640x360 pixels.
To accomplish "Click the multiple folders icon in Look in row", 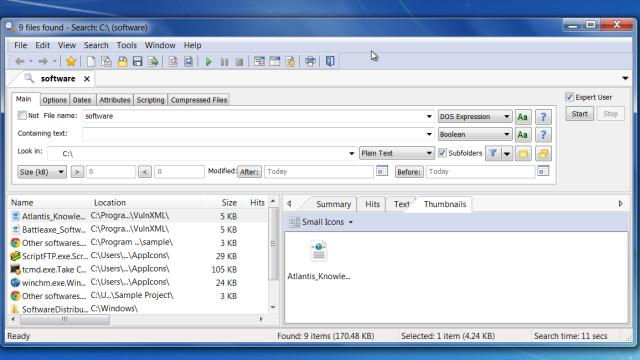I will point(543,153).
